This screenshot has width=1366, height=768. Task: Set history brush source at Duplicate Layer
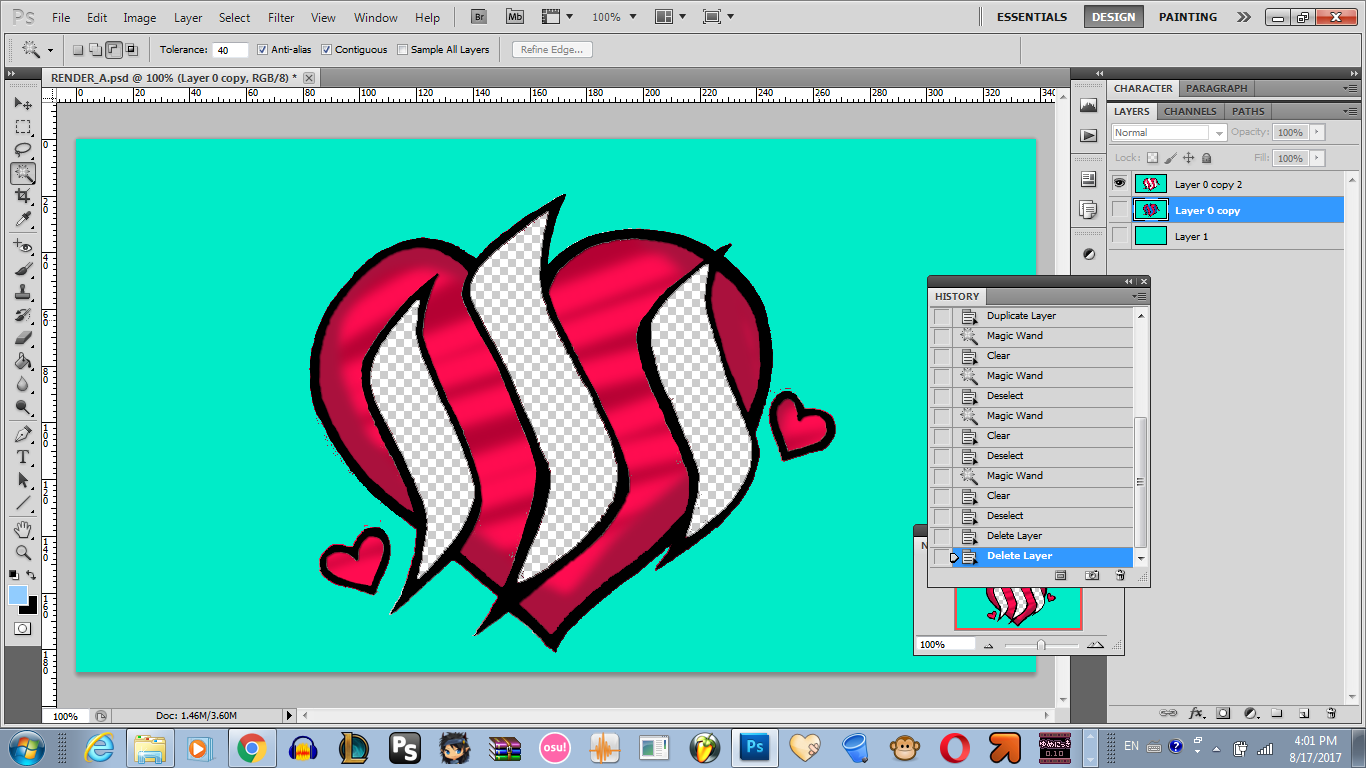(941, 316)
